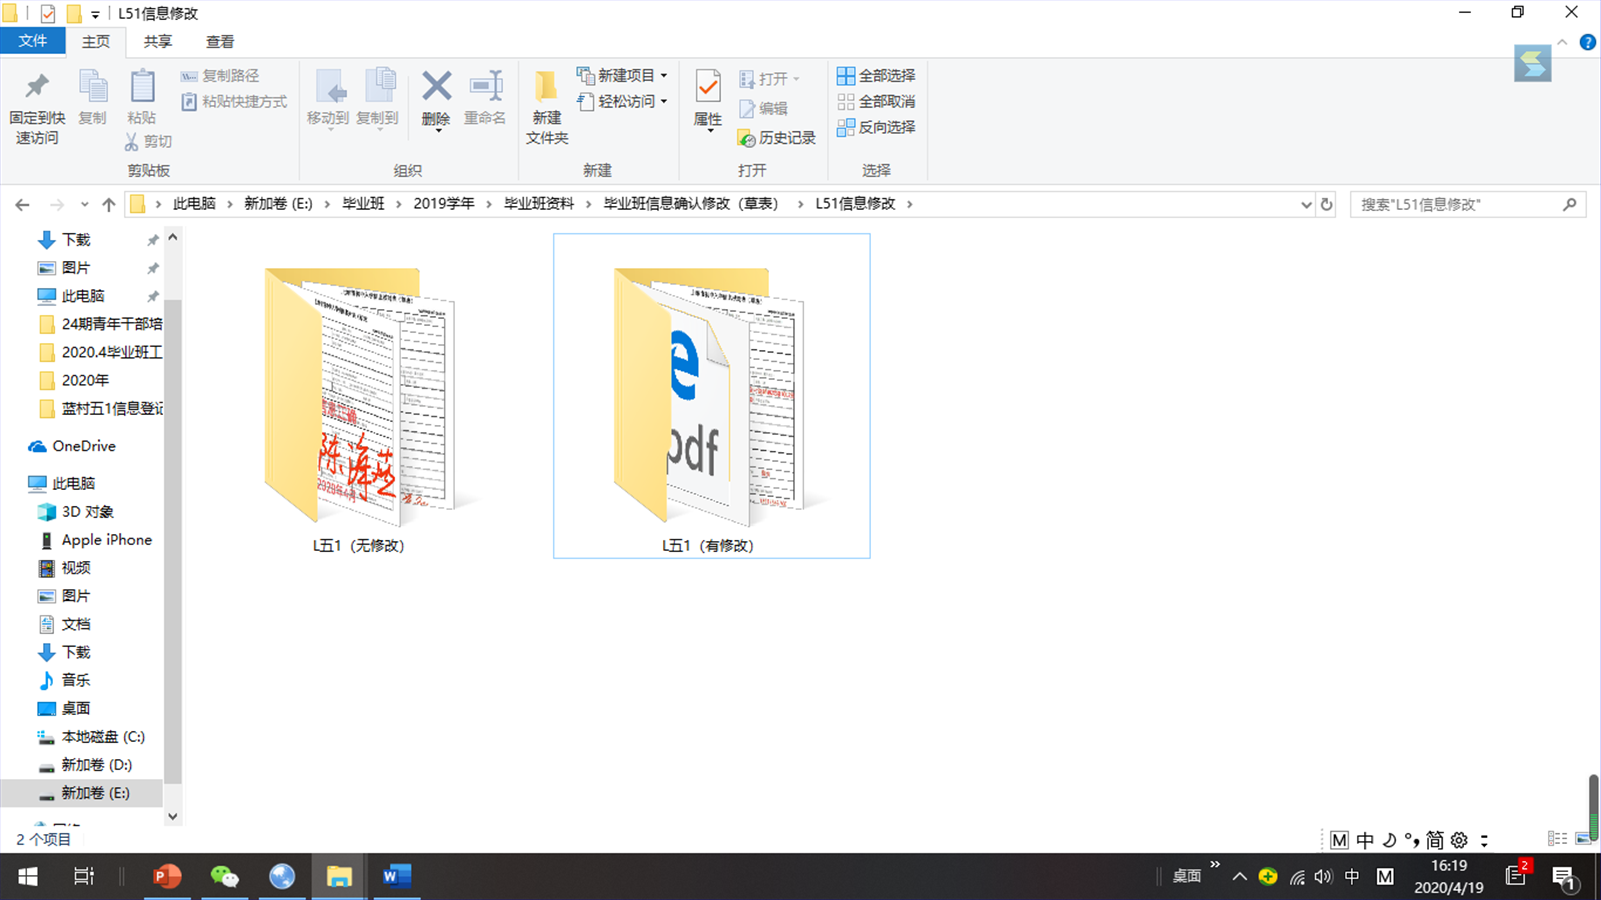
Task: Click Pin to Quick Access (固定到快速访问)
Action: (37, 107)
